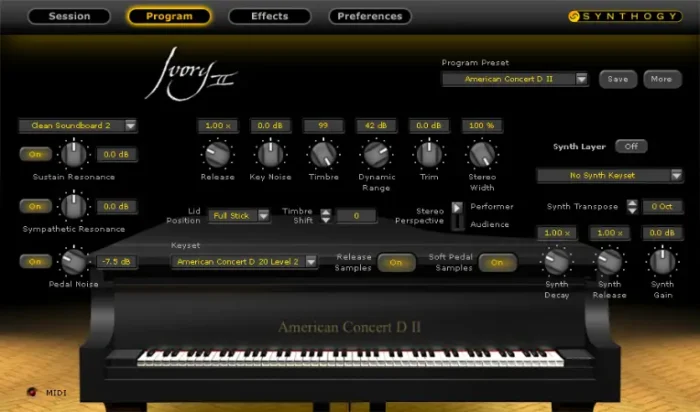The height and width of the screenshot is (412, 700).
Task: Click the Timbre knob
Action: [x=322, y=154]
